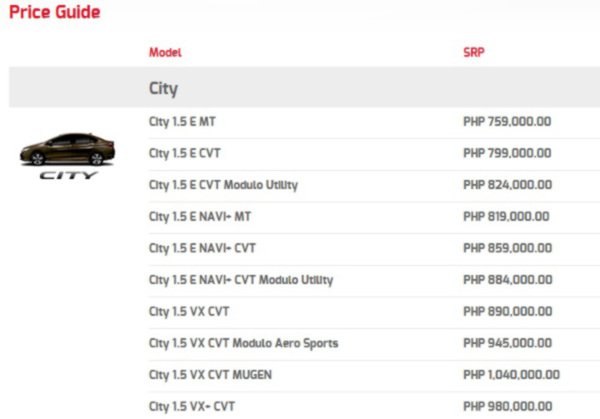The width and height of the screenshot is (600, 419).
Task: Click City 1.5 VX CVT MUGEN entry
Action: click(210, 375)
